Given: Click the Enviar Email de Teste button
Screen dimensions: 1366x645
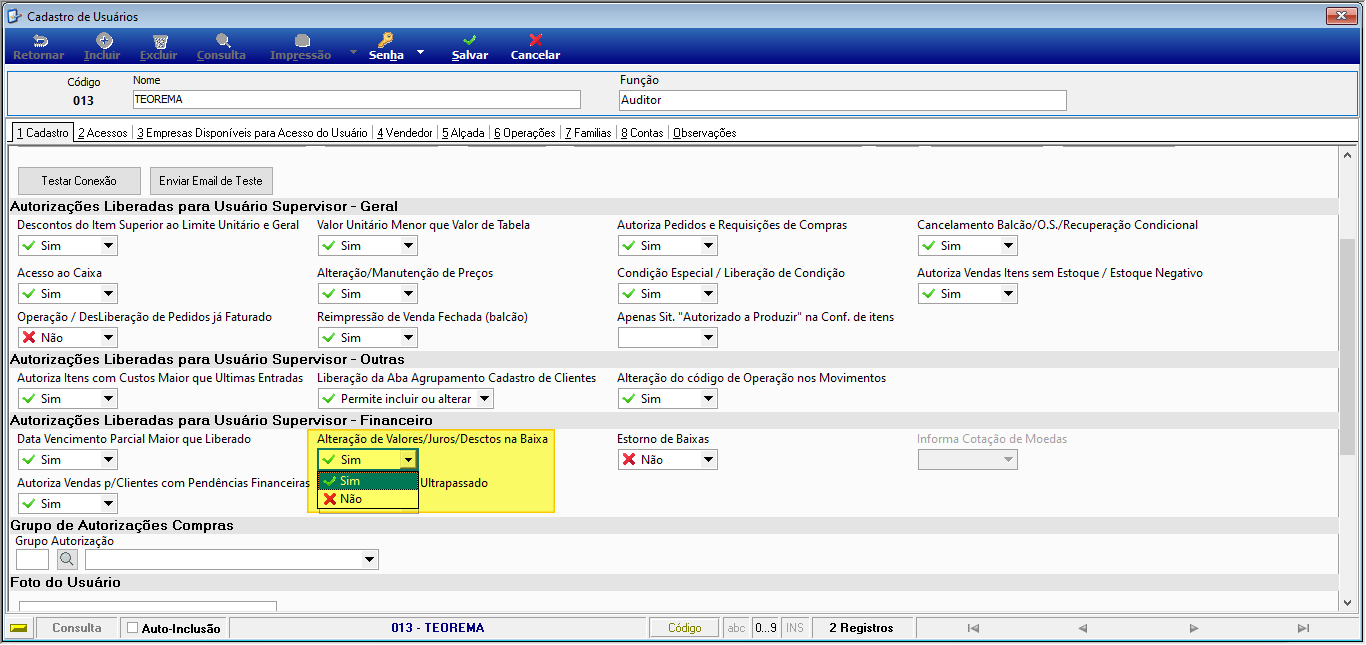Looking at the screenshot, I should tap(211, 181).
